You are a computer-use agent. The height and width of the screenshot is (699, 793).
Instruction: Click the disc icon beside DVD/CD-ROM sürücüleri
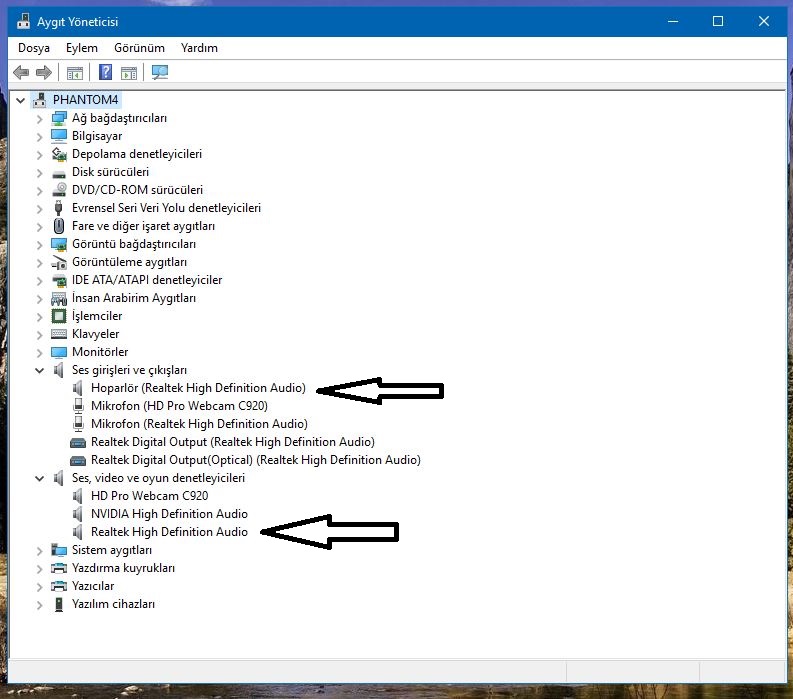59,190
